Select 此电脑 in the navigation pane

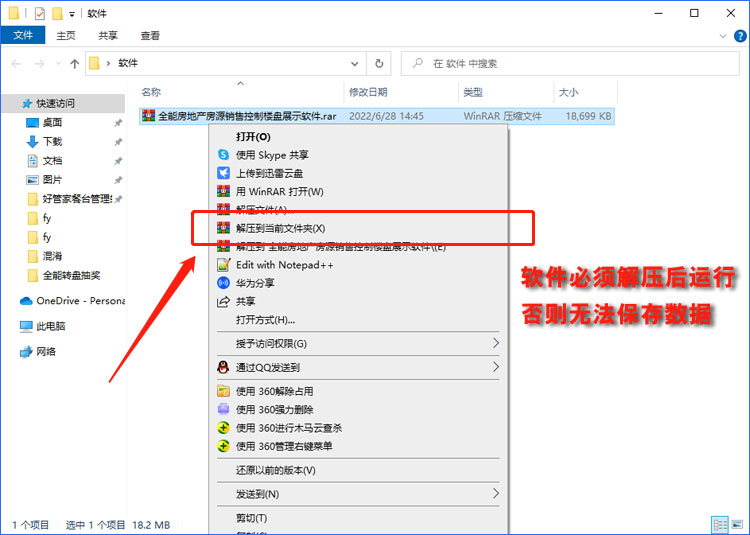point(50,326)
